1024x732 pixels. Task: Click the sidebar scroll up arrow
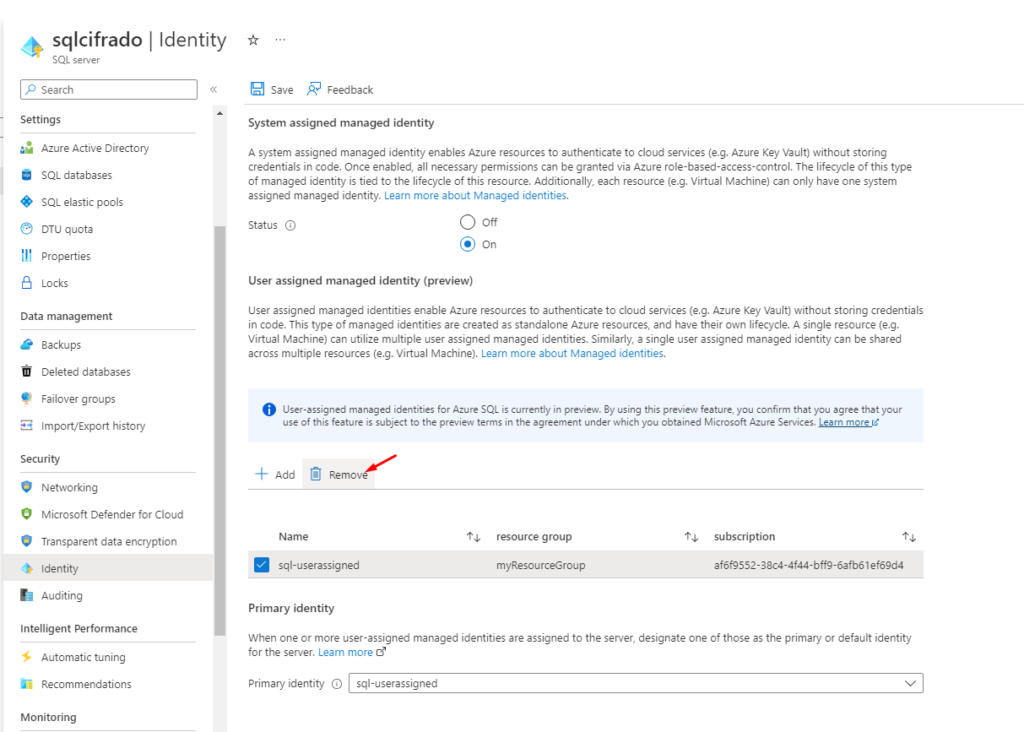coord(220,114)
